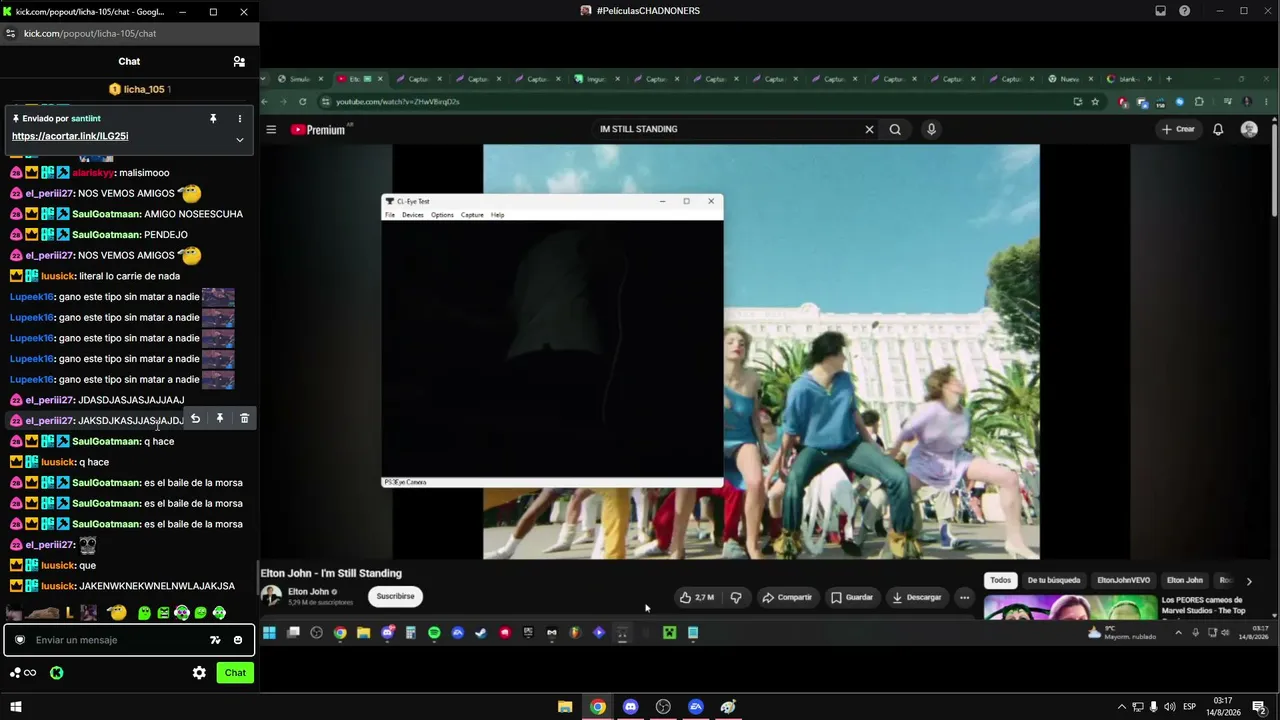Show hidden system tray icons
The width and height of the screenshot is (1280, 720).
point(1121,707)
